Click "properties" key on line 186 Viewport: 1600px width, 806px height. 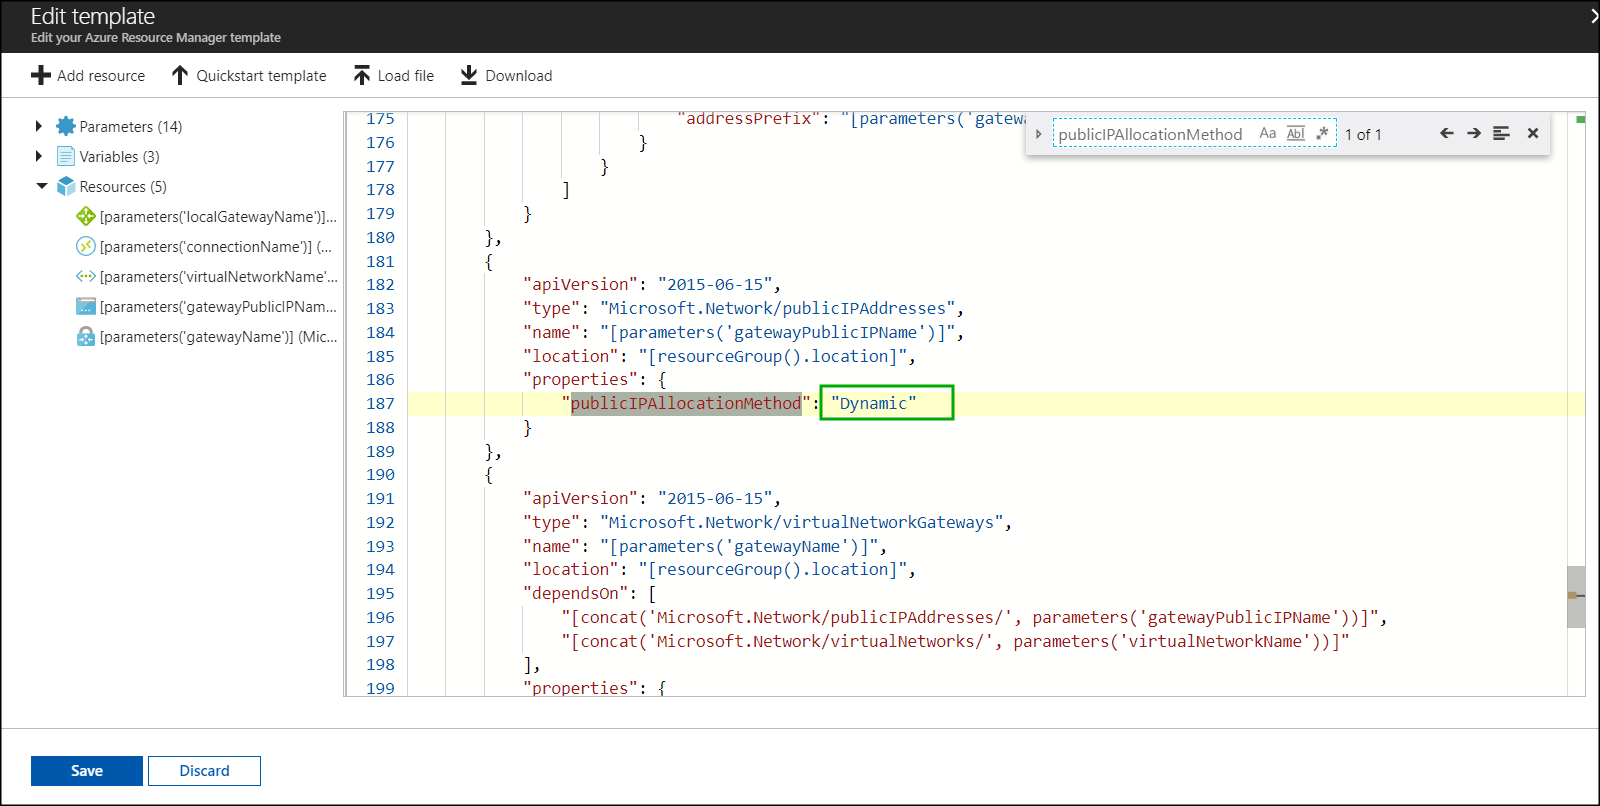[x=581, y=379]
